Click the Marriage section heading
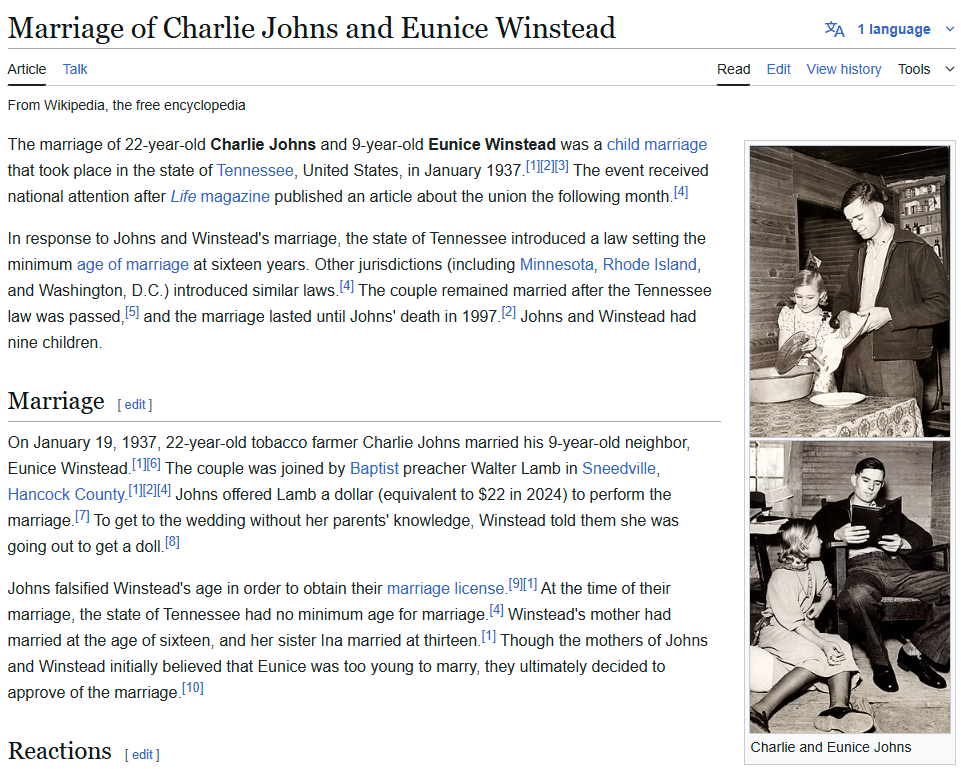Image resolution: width=961 pixels, height=769 pixels. click(x=56, y=401)
